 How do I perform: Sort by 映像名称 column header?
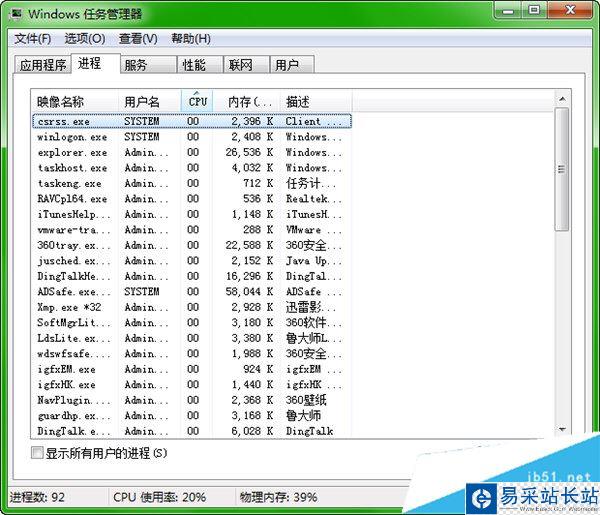(x=75, y=101)
